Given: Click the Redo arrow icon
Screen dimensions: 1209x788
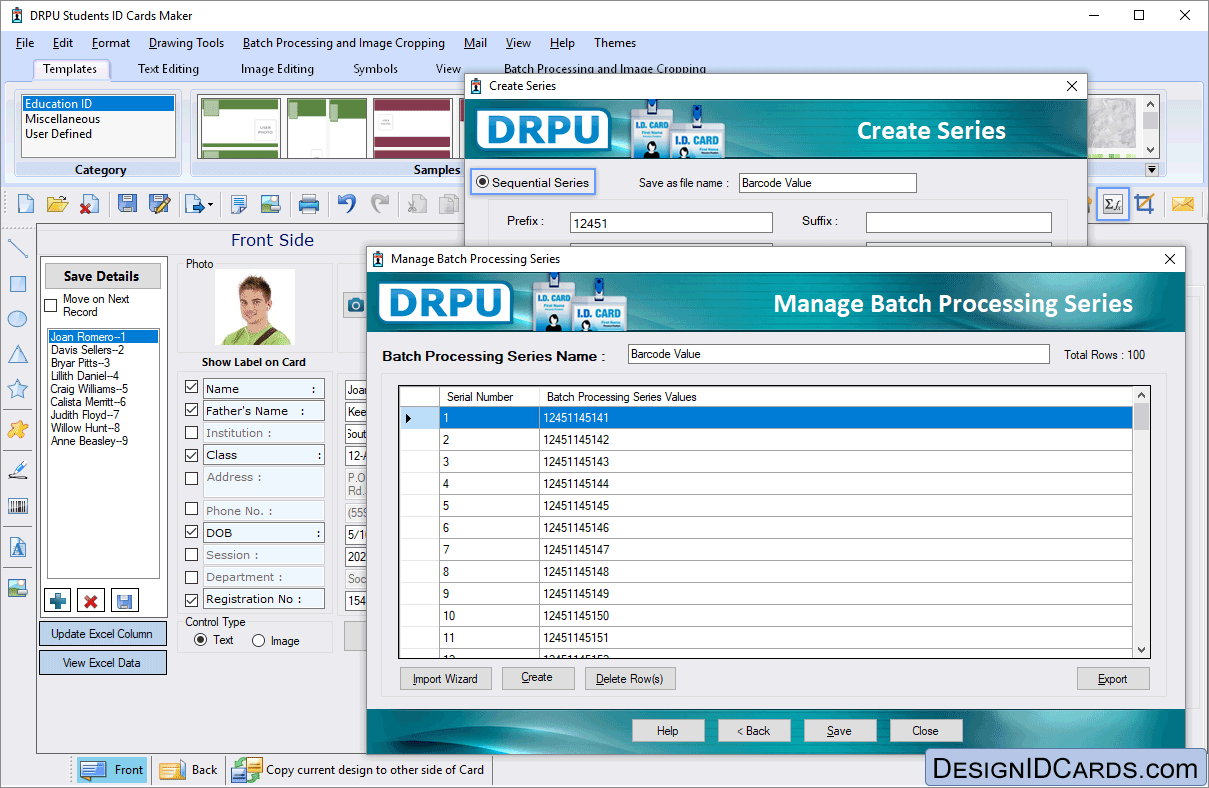Looking at the screenshot, I should 380,204.
